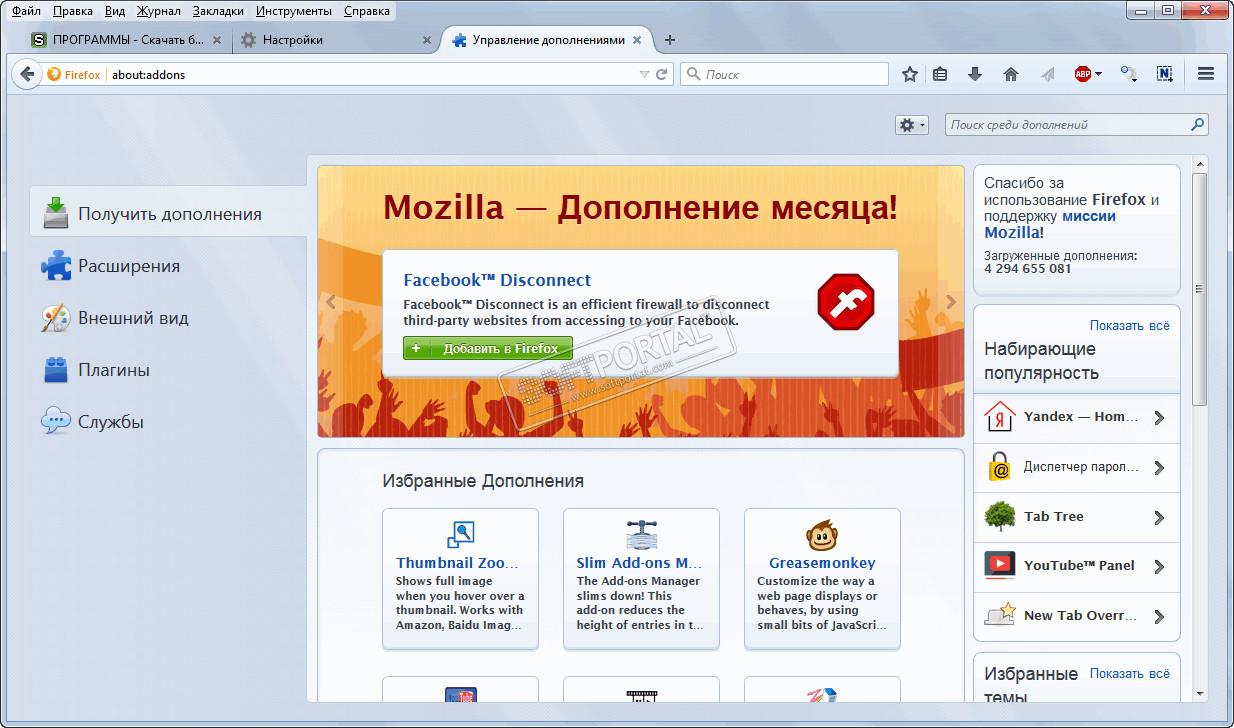Click the Slim Add-ons Manager icon
Viewport: 1234px width, 728px height.
click(641, 534)
